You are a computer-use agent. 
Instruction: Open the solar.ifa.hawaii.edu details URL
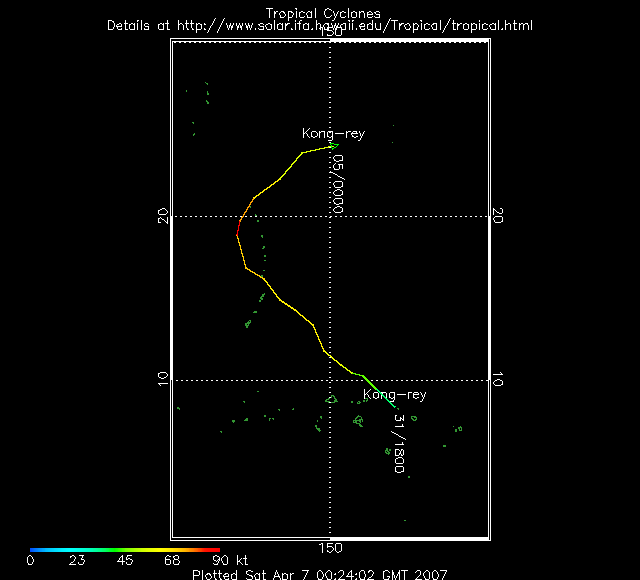point(319,25)
